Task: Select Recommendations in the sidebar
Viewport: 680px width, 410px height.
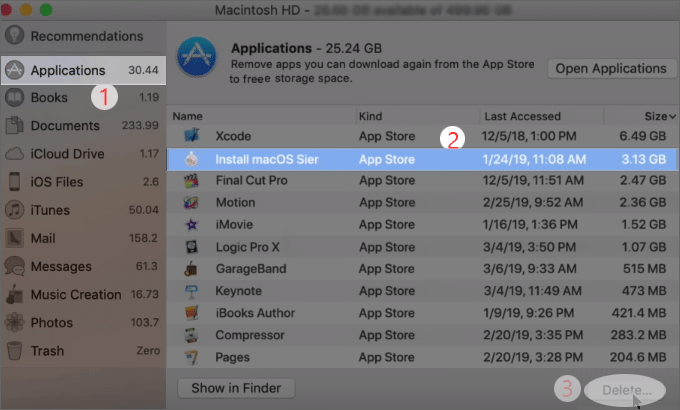Action: 83,36
